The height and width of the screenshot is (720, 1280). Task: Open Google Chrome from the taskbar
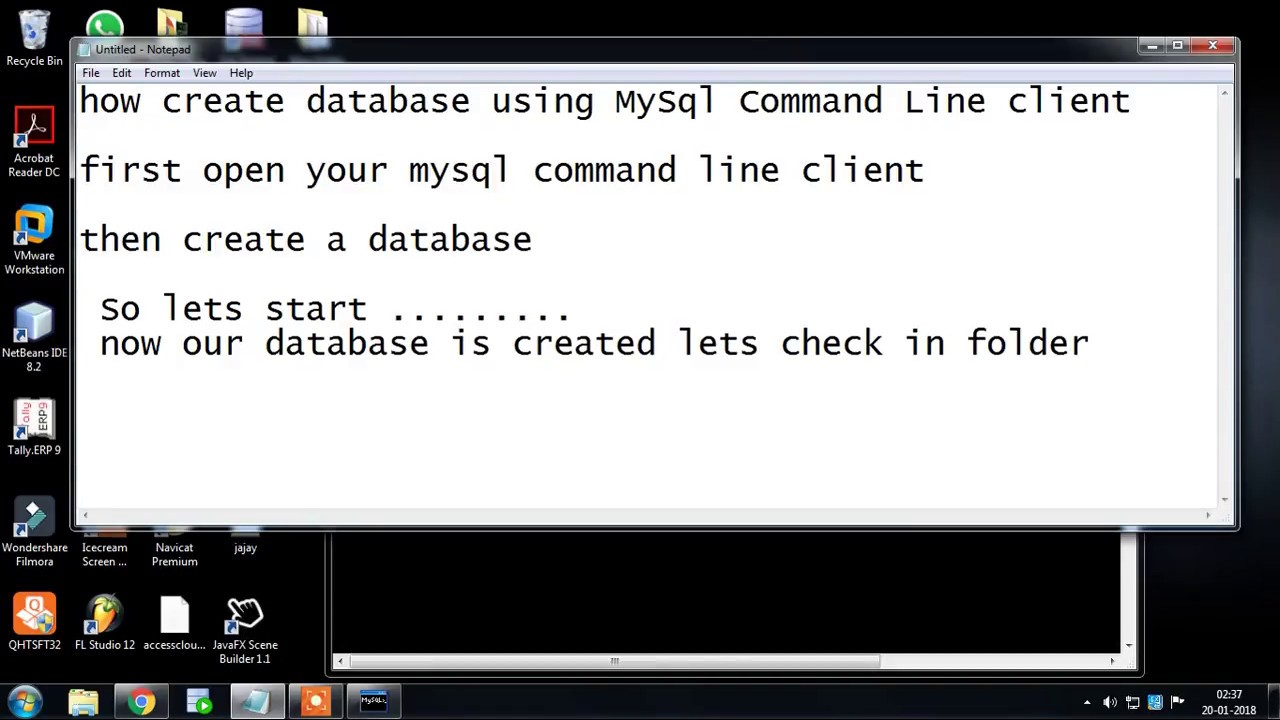(x=142, y=703)
